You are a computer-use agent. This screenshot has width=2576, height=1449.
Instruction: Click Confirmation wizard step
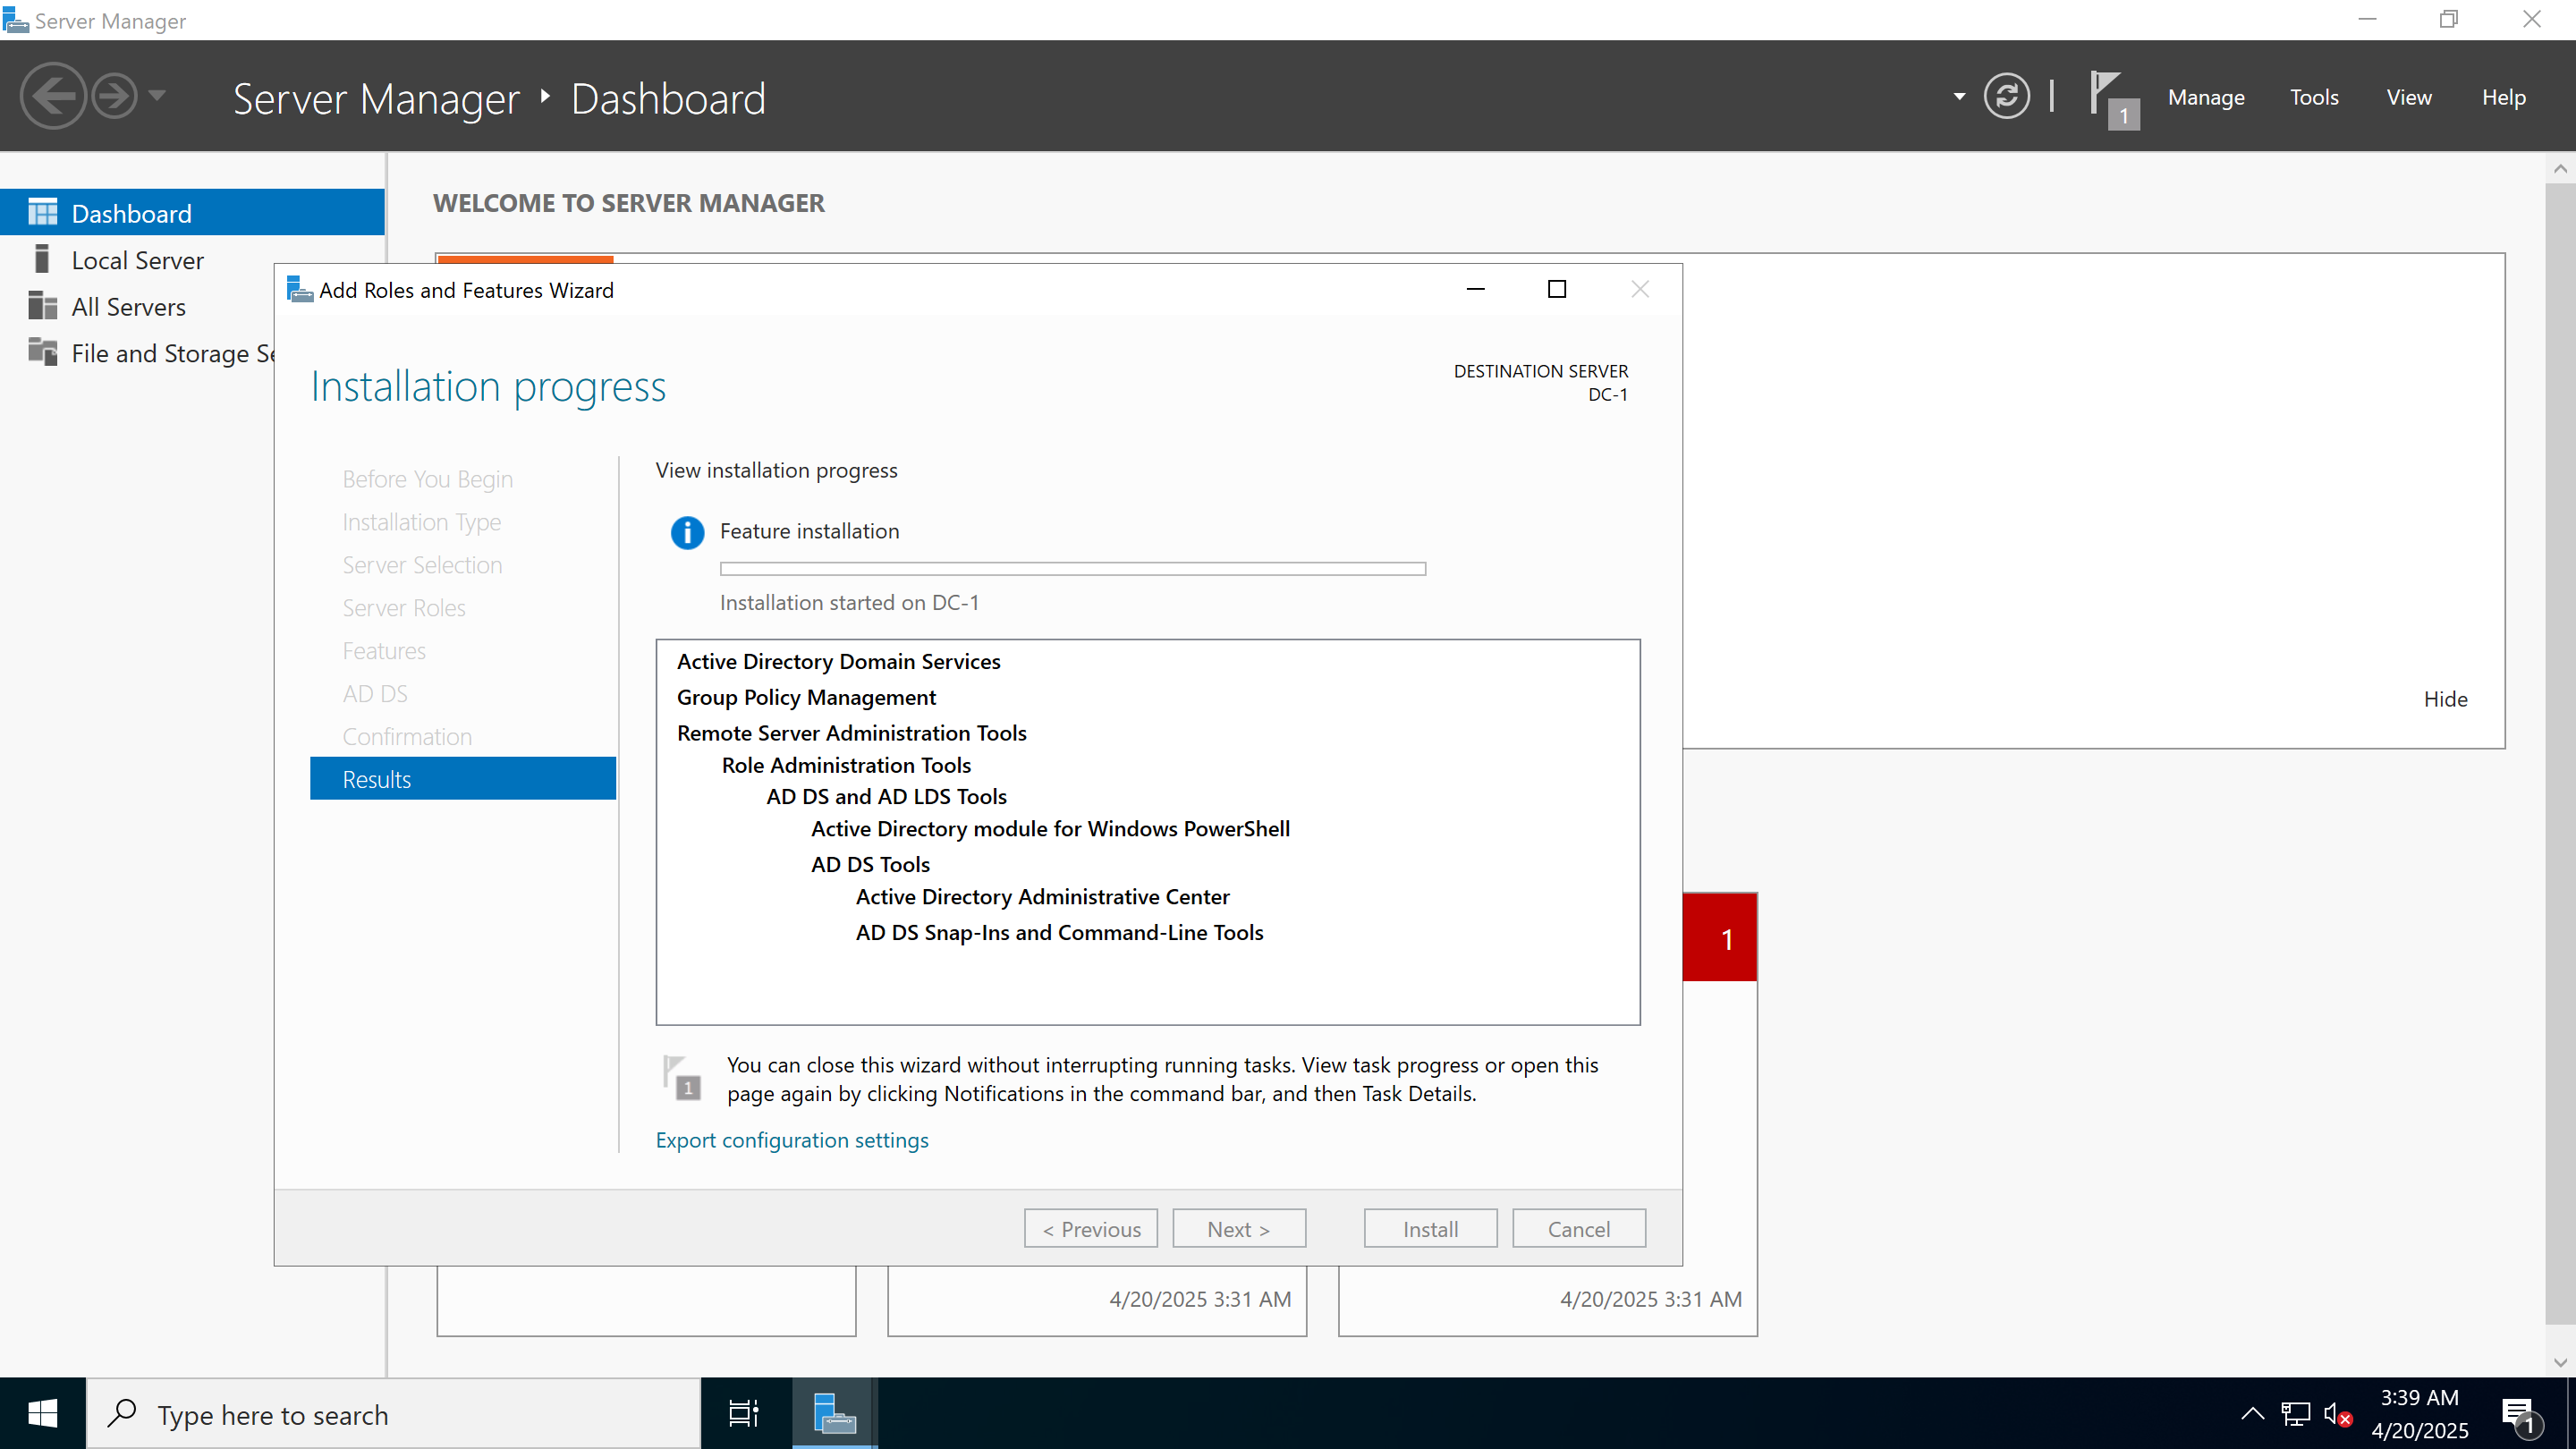(407, 737)
